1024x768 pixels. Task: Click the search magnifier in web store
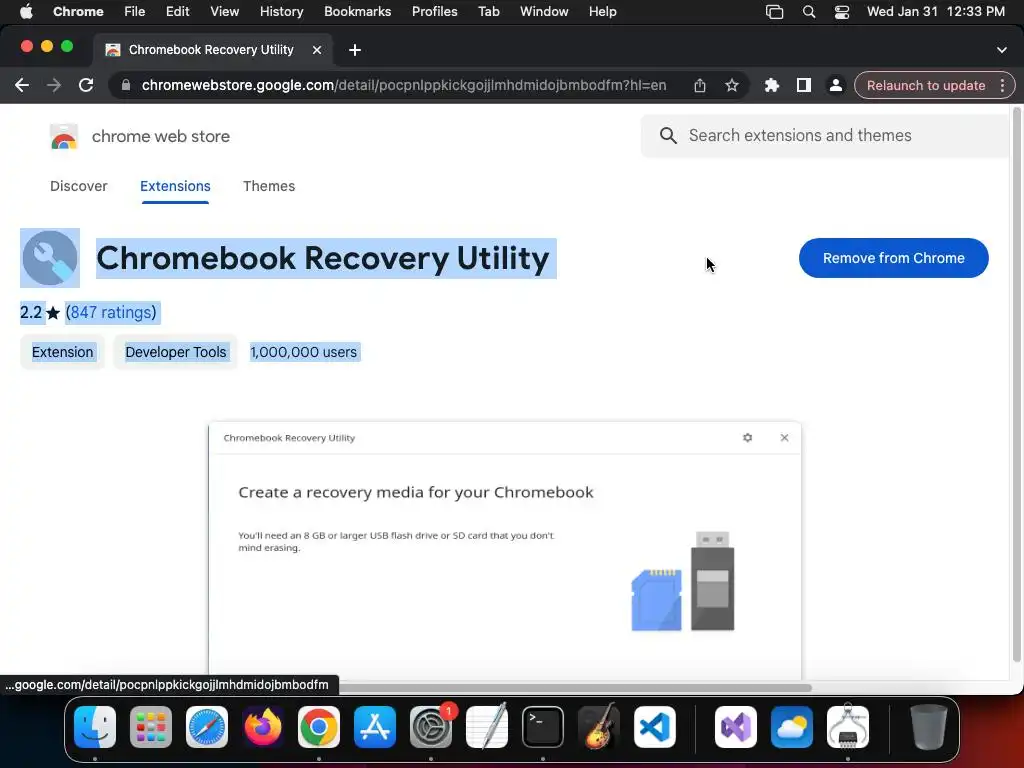point(667,136)
